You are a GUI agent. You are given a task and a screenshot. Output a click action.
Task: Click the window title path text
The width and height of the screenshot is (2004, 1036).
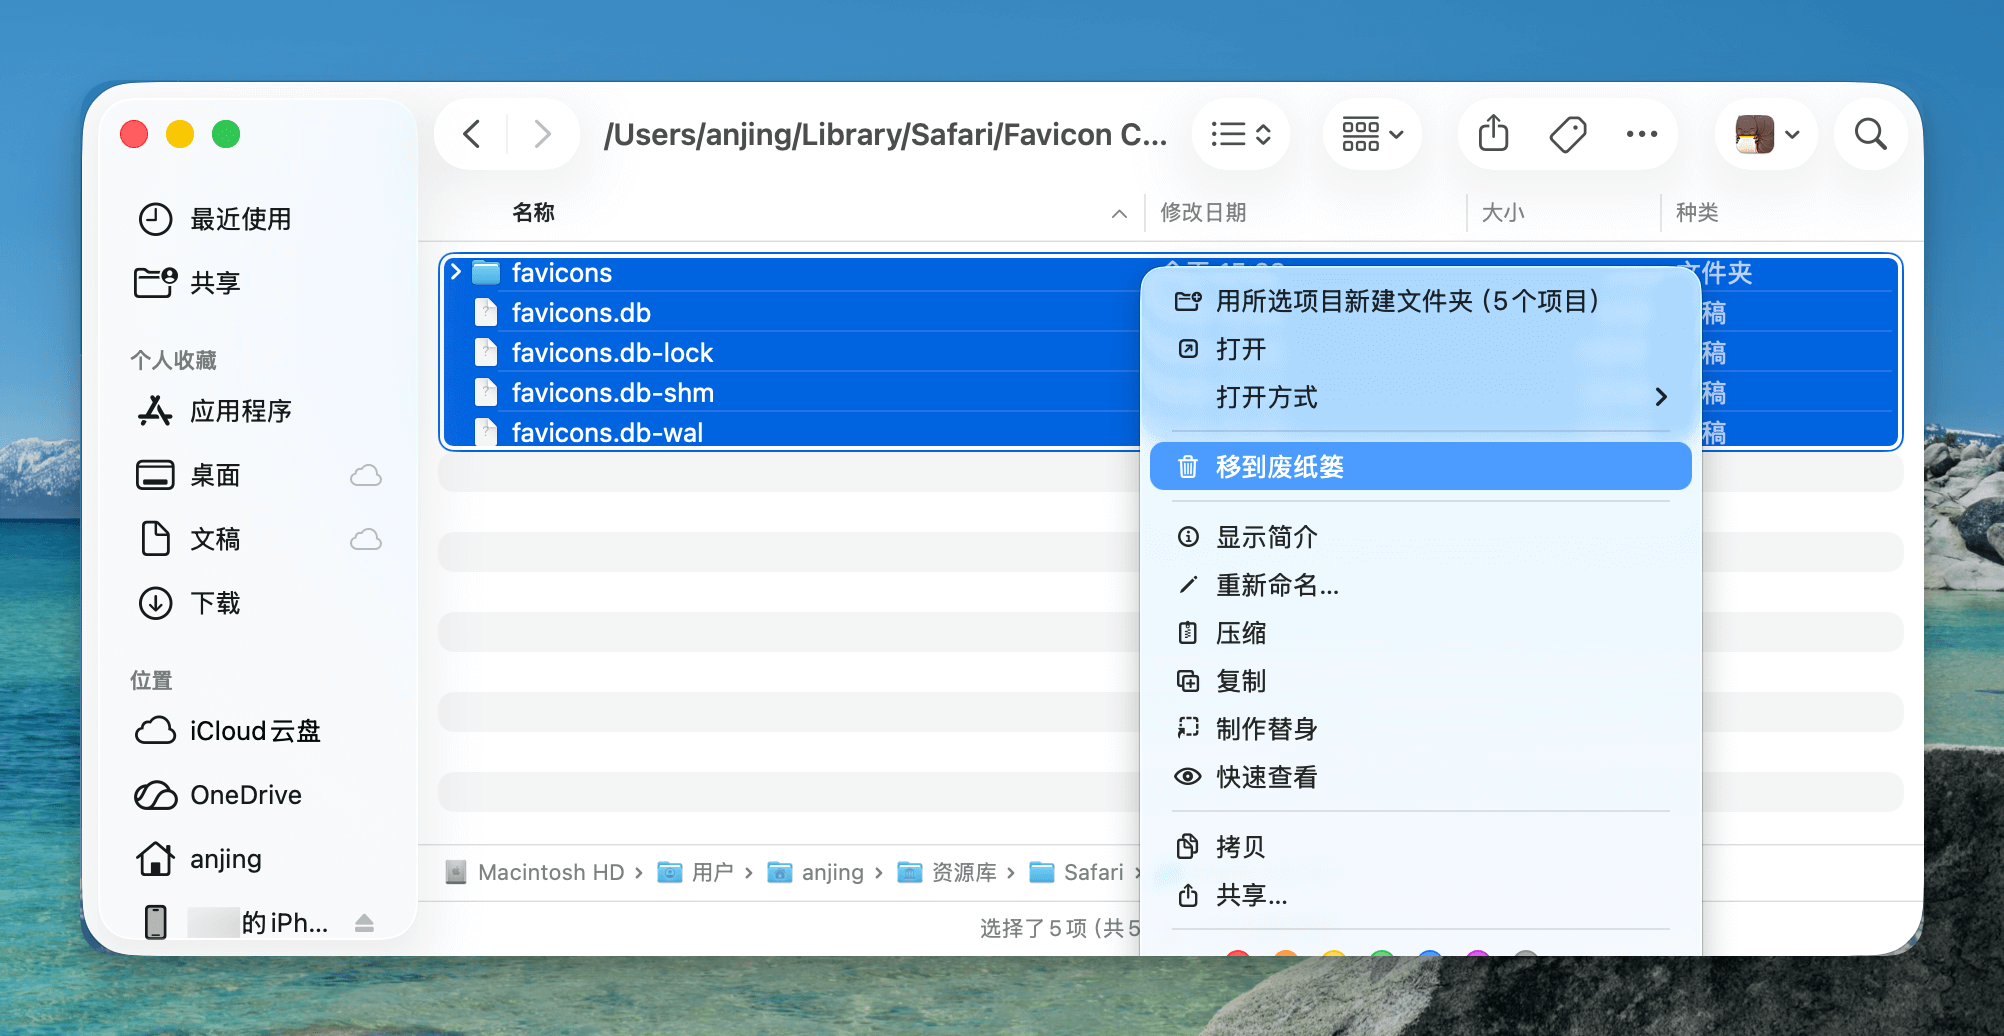[x=885, y=134]
